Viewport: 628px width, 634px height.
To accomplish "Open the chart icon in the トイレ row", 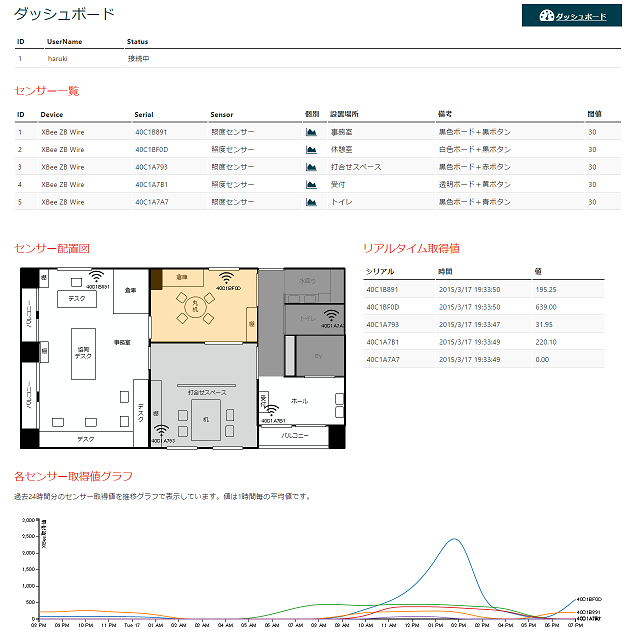I will tap(311, 202).
